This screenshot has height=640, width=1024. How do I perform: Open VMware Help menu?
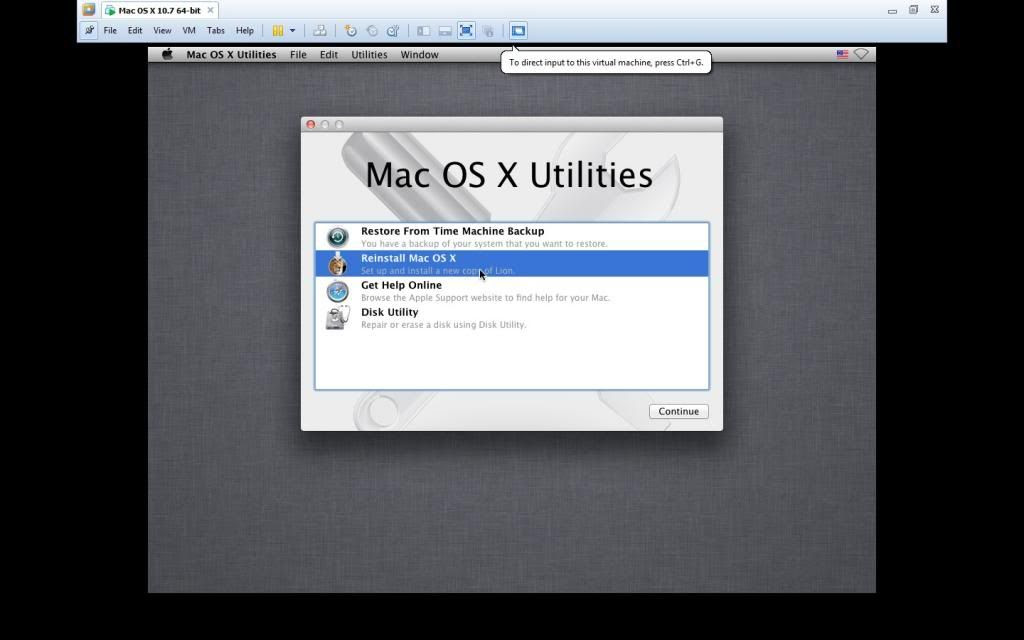(x=245, y=31)
